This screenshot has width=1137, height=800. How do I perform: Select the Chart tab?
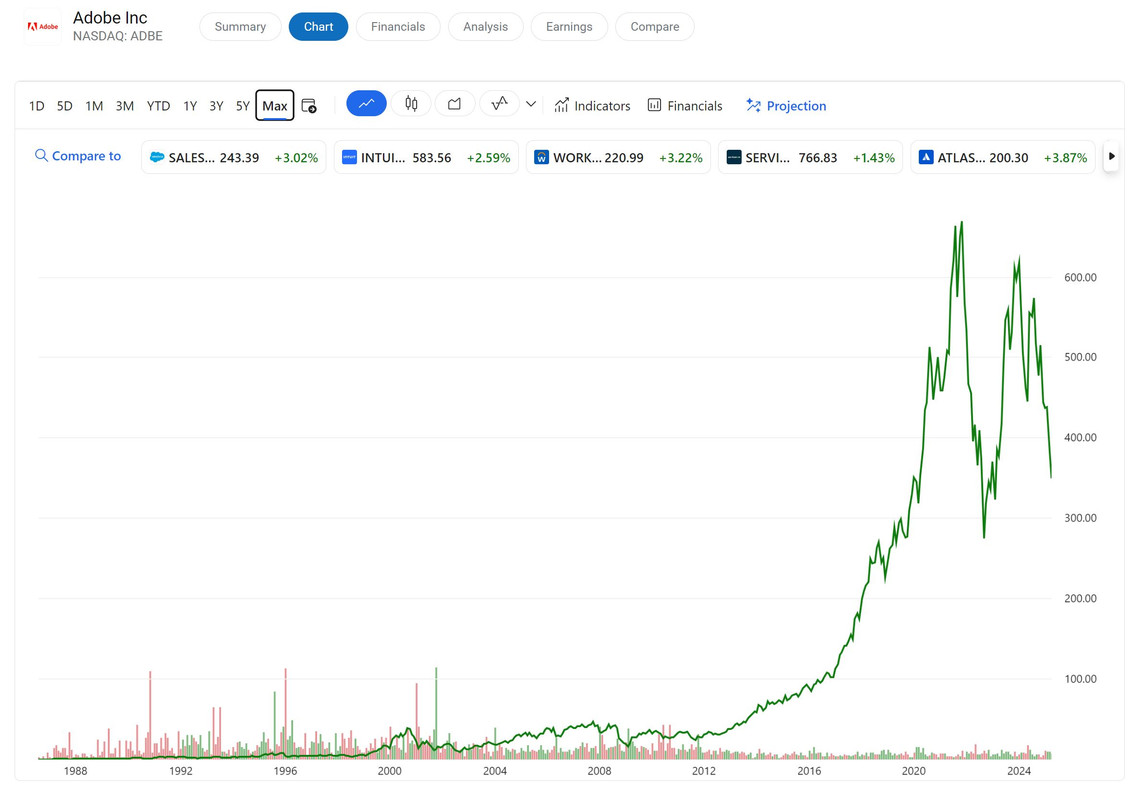318,27
